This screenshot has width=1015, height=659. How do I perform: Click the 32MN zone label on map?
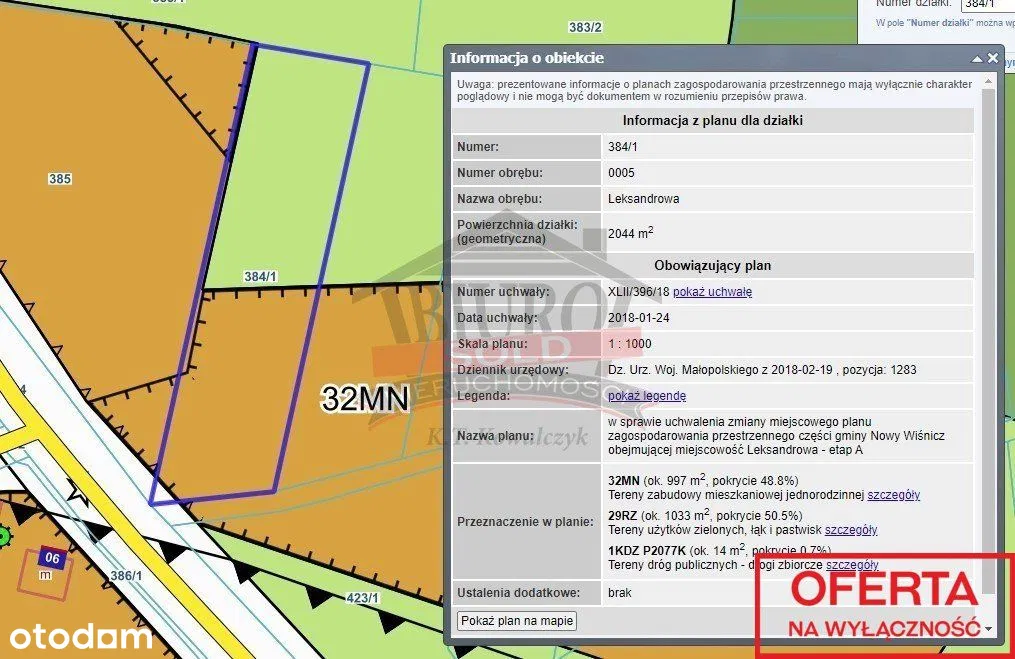[365, 399]
